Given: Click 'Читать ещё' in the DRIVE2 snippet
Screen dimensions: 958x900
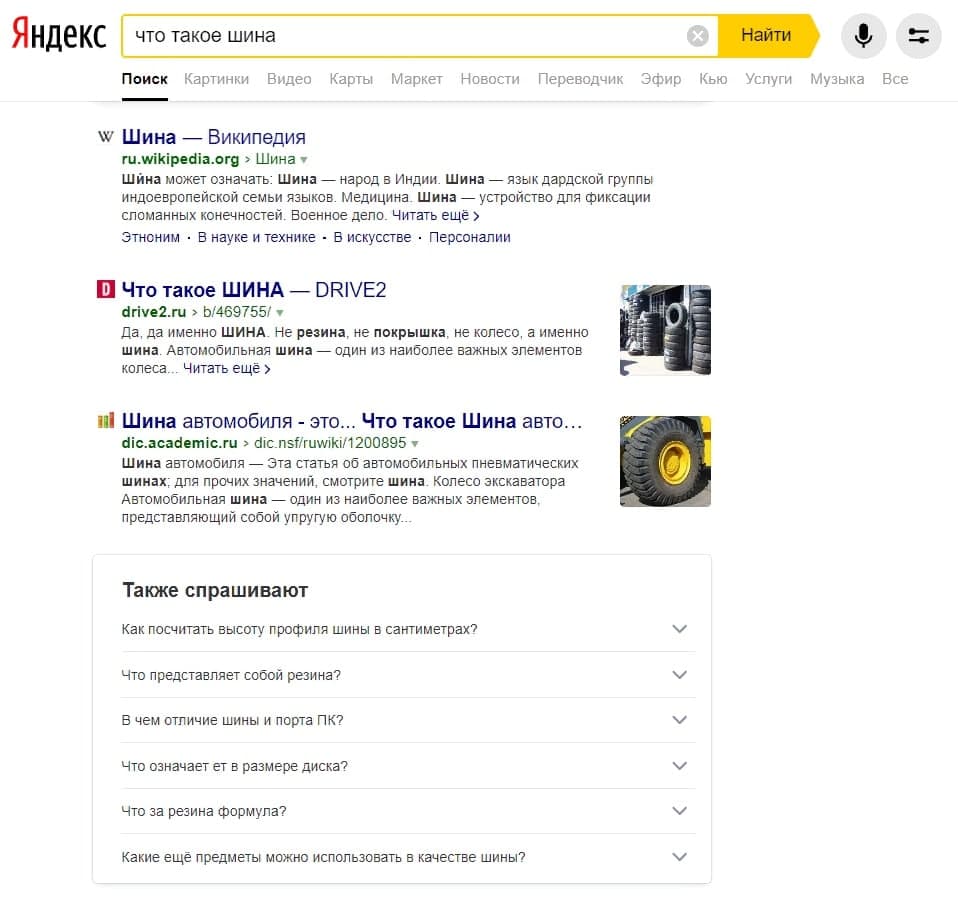Looking at the screenshot, I should click(x=227, y=368).
